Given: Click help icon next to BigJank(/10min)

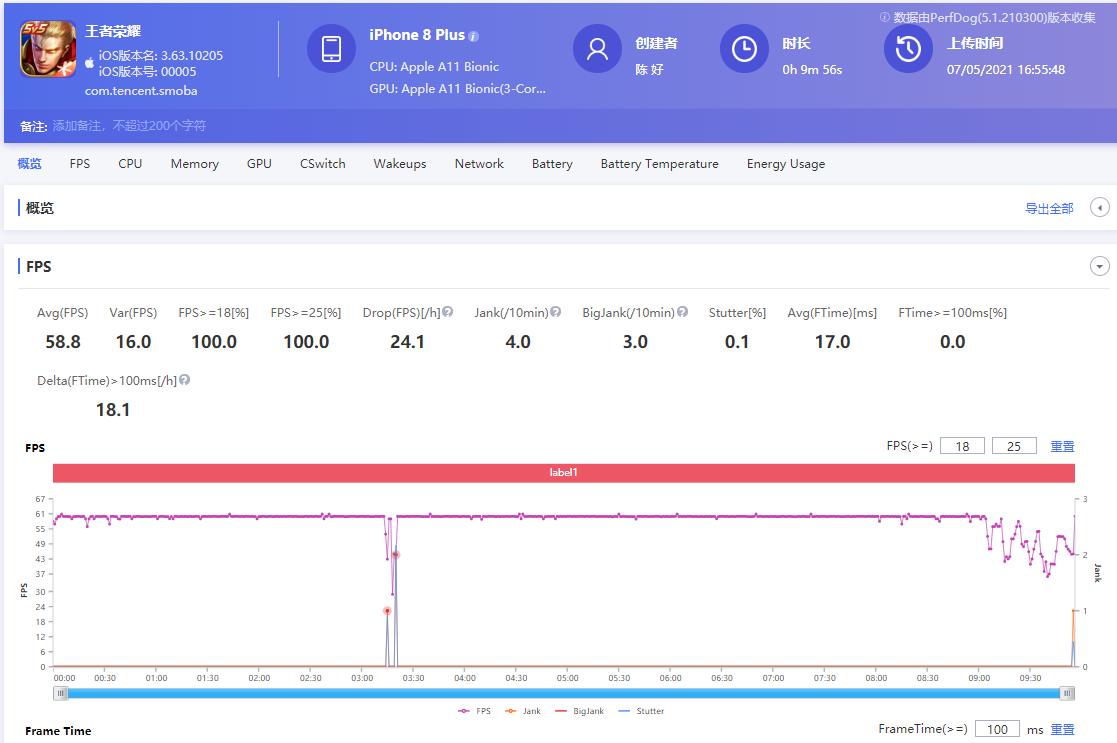Looking at the screenshot, I should point(682,312).
